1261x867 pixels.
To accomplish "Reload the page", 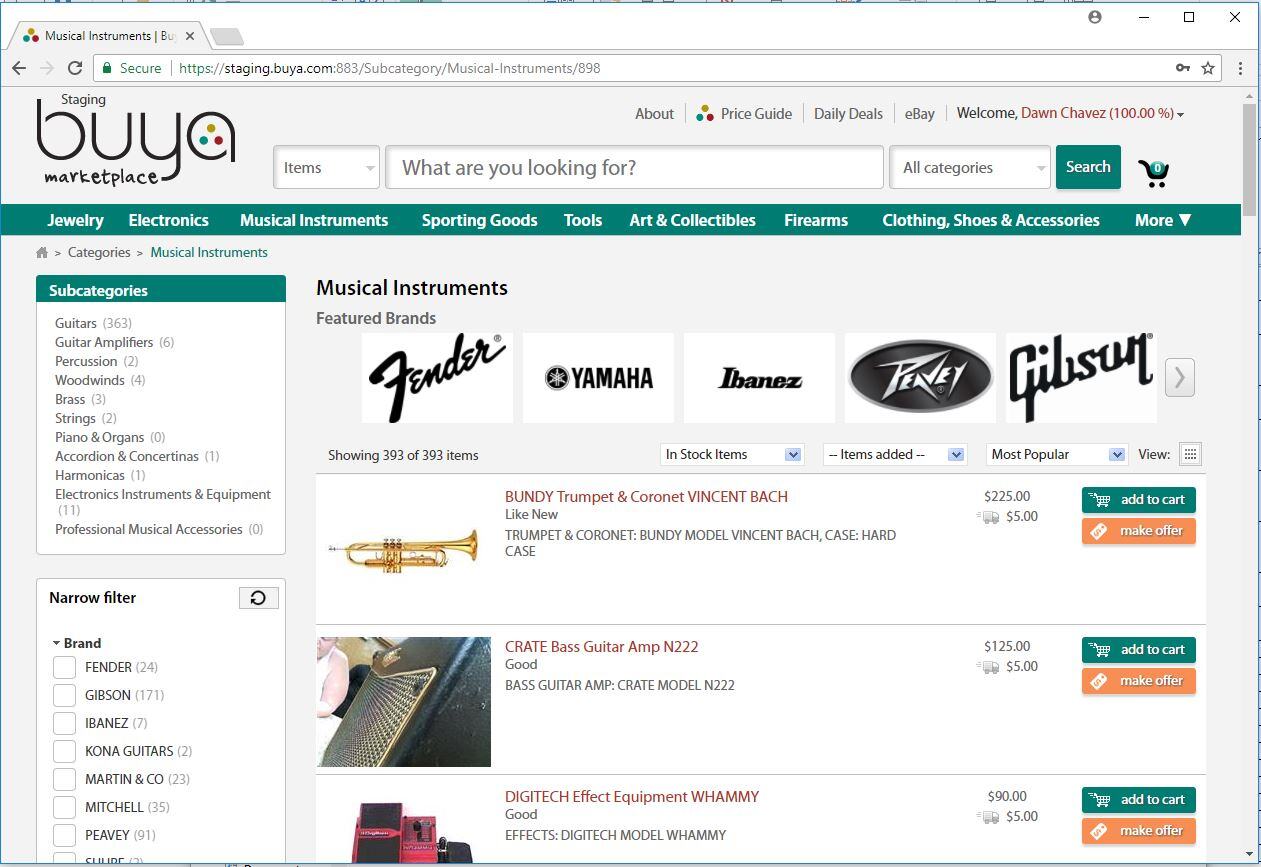I will point(75,68).
